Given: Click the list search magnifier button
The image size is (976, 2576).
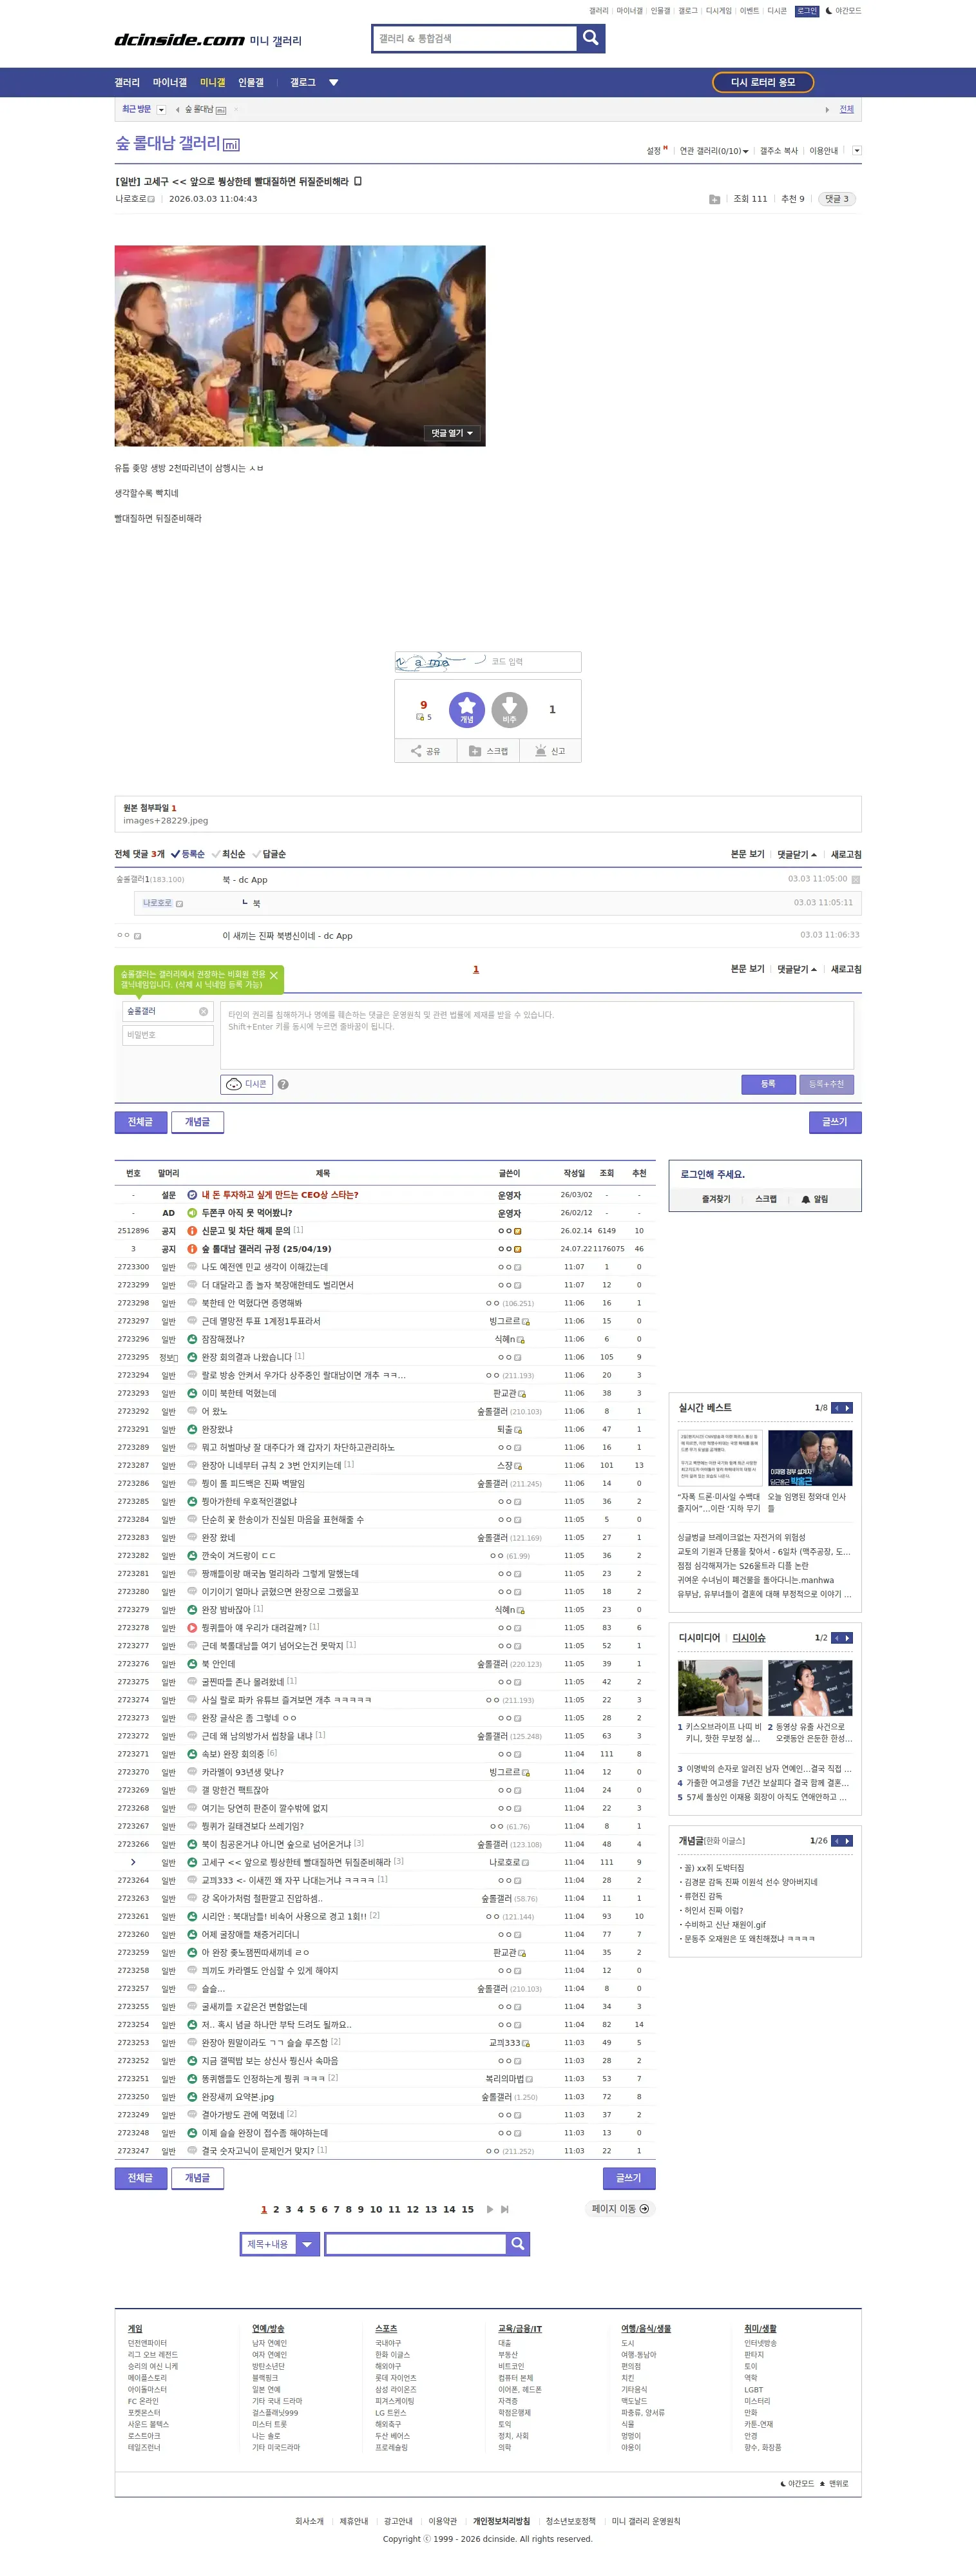Looking at the screenshot, I should [x=518, y=2244].
